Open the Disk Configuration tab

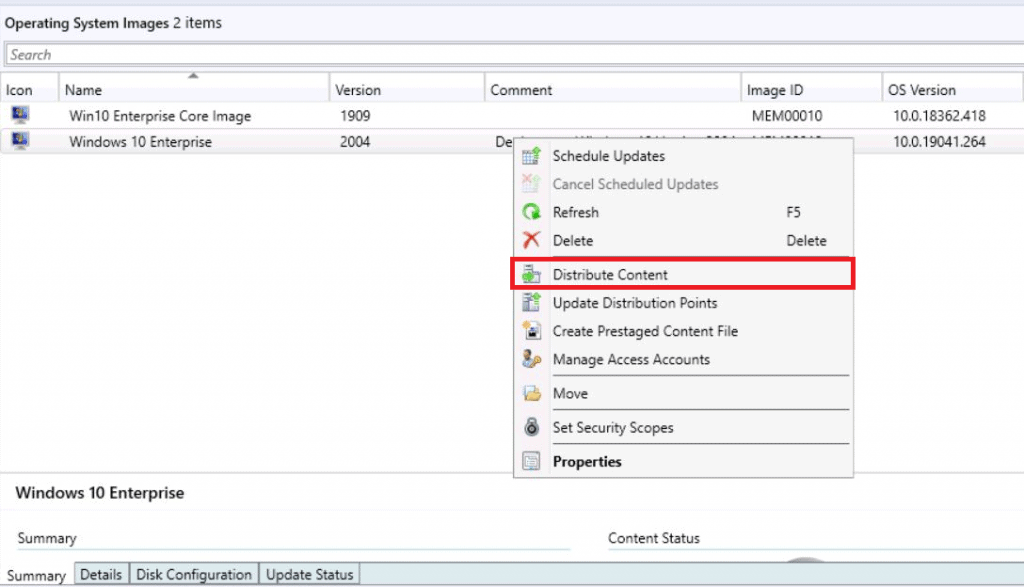click(x=193, y=574)
